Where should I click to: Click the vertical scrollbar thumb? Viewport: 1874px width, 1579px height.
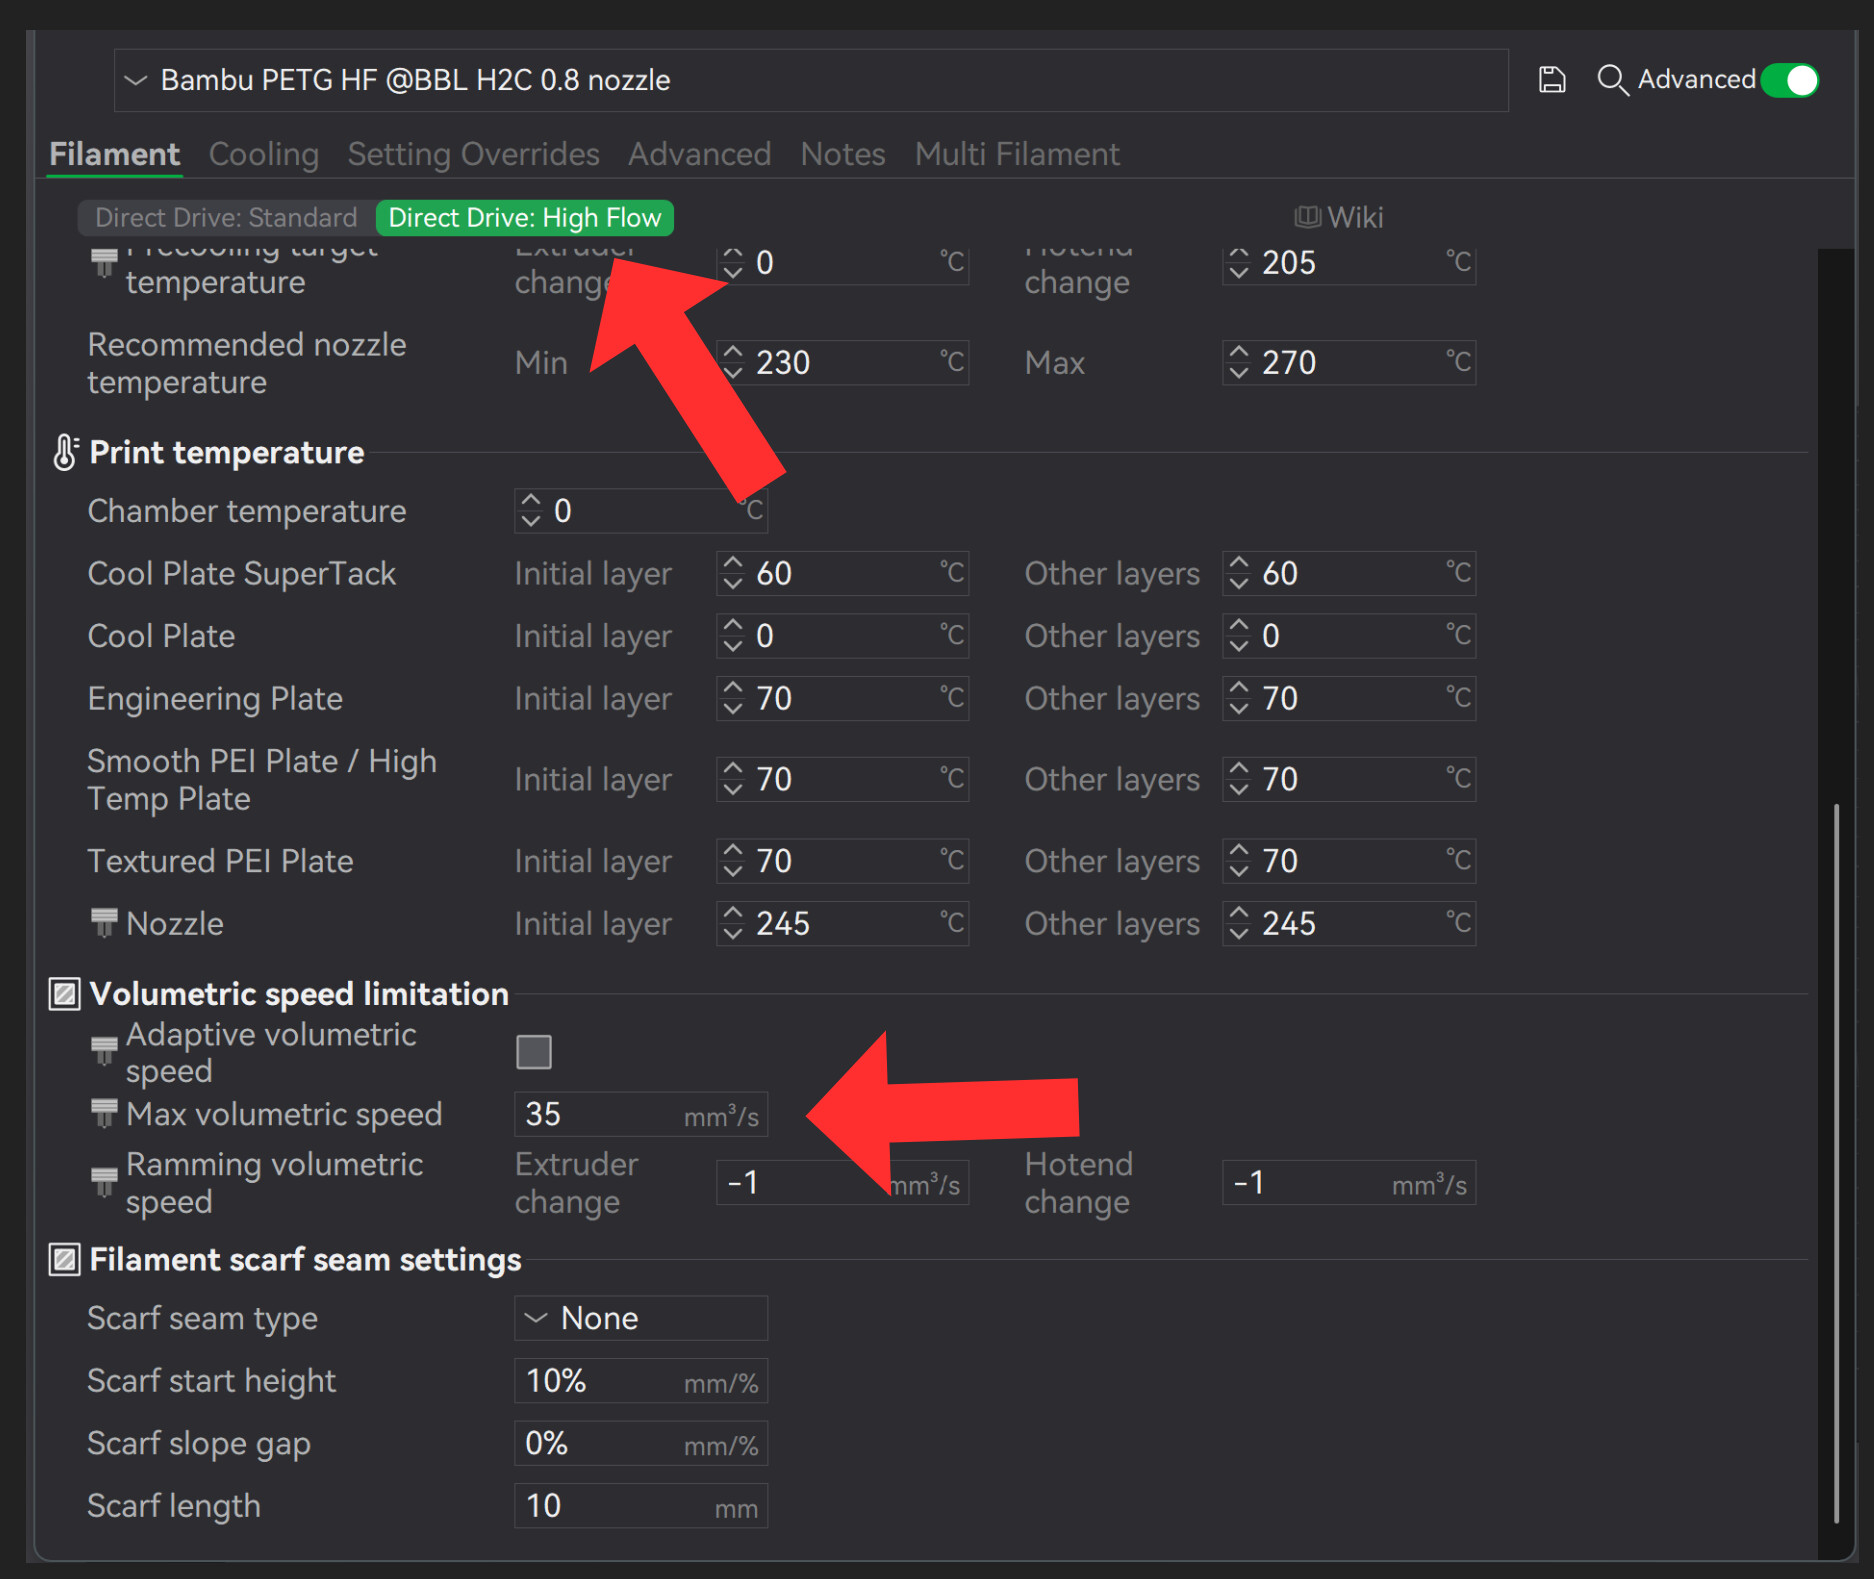tap(1836, 1164)
